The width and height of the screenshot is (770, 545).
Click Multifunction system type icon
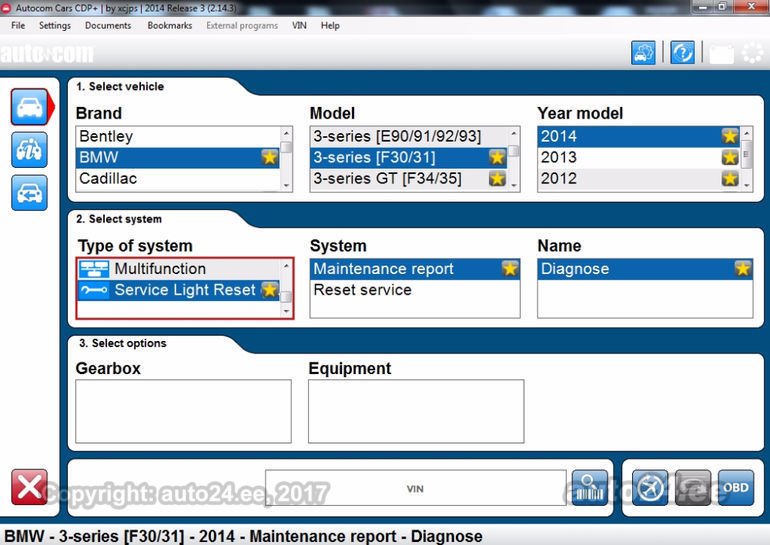point(94,269)
